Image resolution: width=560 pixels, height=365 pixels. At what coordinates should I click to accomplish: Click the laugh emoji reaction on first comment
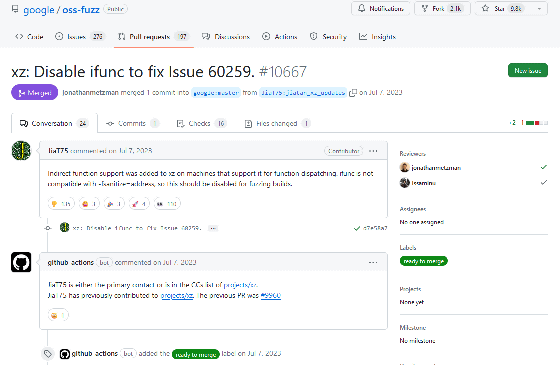(89, 204)
